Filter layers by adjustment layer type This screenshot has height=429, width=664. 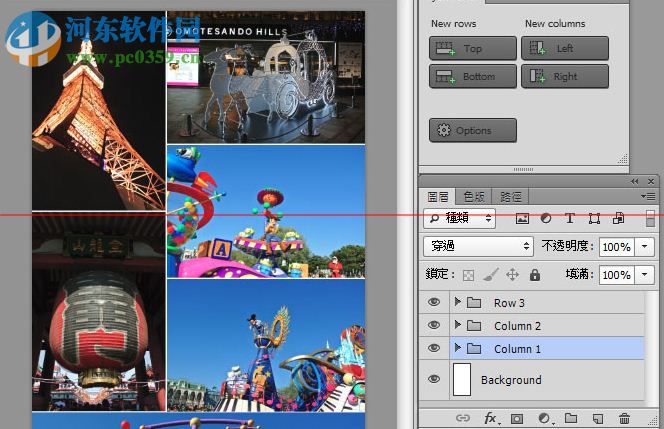(546, 219)
